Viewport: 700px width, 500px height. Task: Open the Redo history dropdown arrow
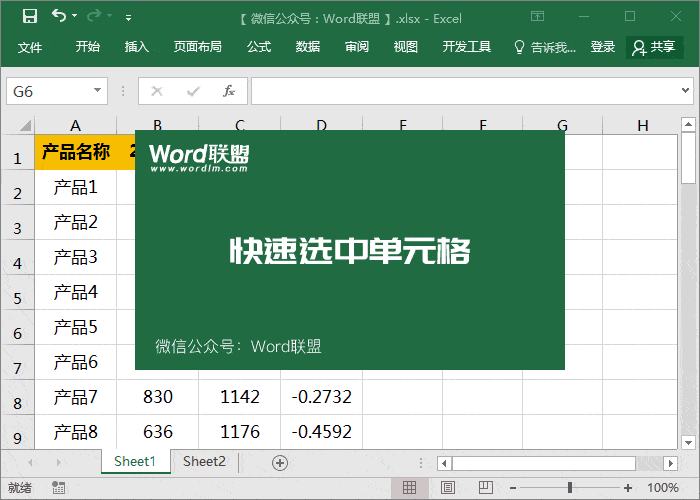click(109, 16)
